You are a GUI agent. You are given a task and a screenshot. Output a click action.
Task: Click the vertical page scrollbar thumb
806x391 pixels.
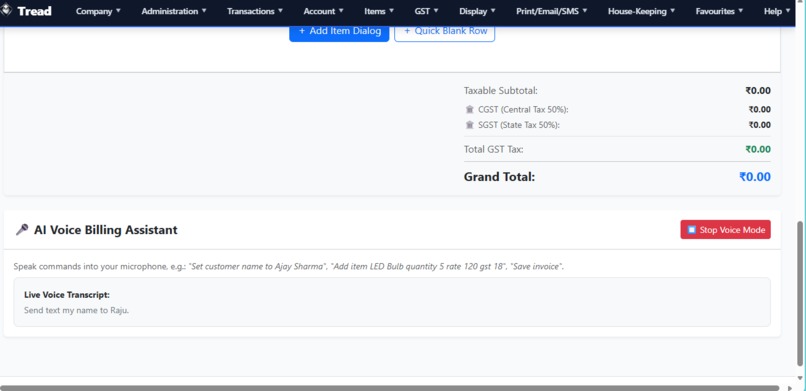click(800, 294)
